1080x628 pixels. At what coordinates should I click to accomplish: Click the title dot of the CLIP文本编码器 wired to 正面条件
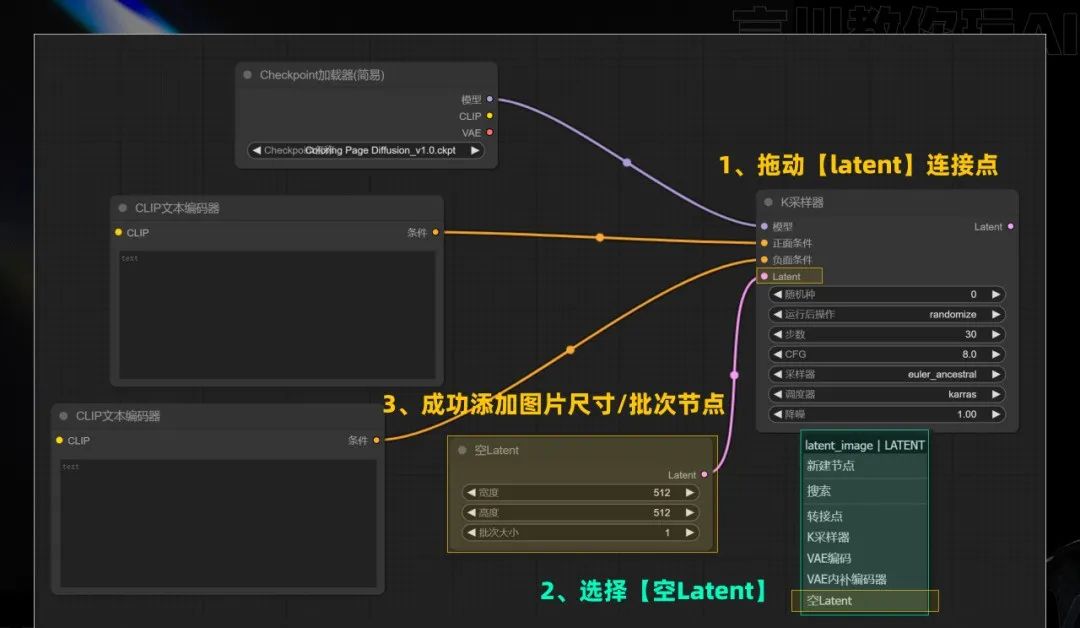click(123, 207)
